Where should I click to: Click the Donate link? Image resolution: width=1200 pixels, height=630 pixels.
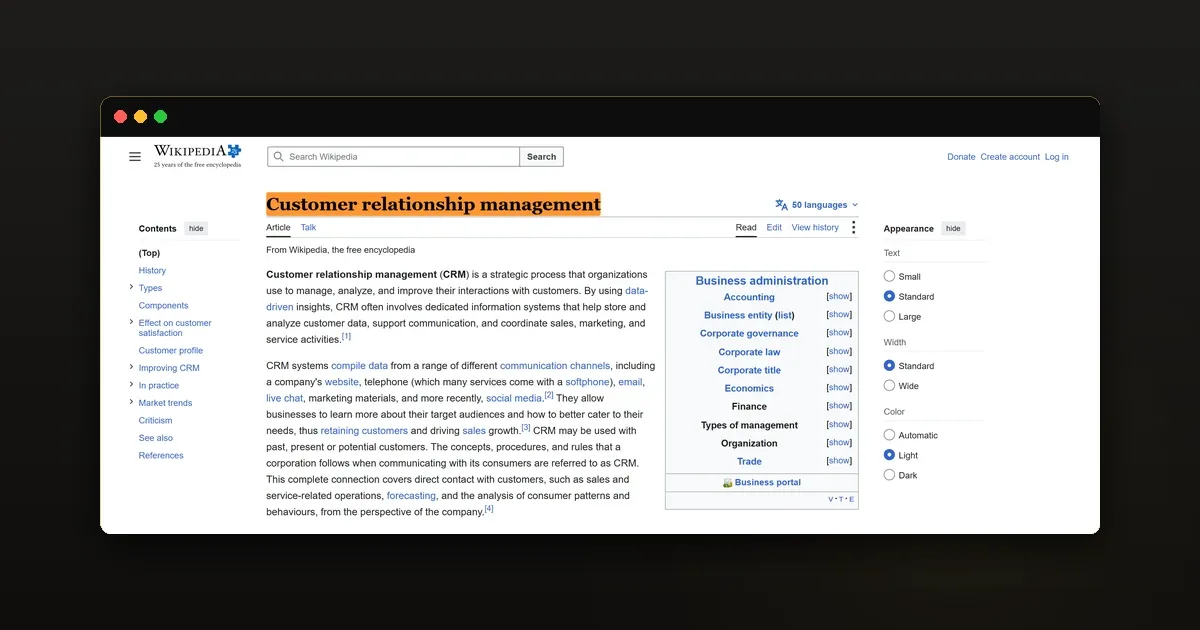[961, 157]
